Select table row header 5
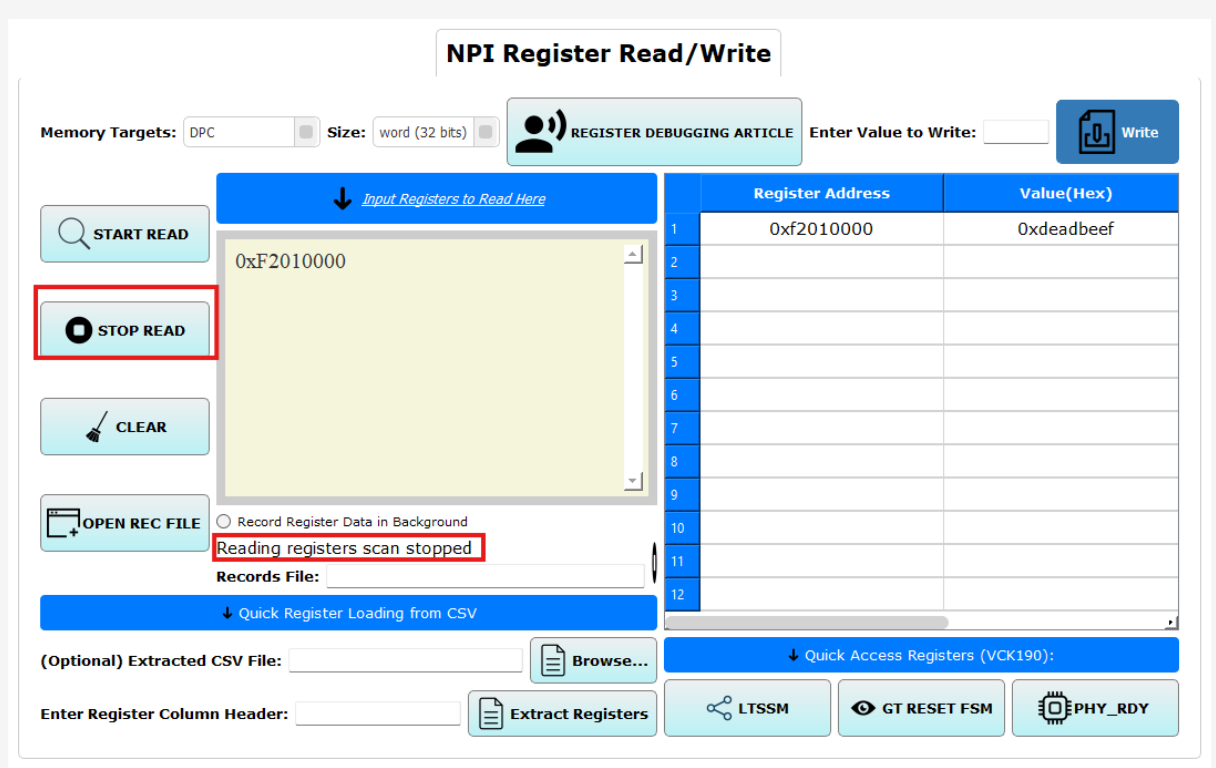The image size is (1216, 768). 682,362
